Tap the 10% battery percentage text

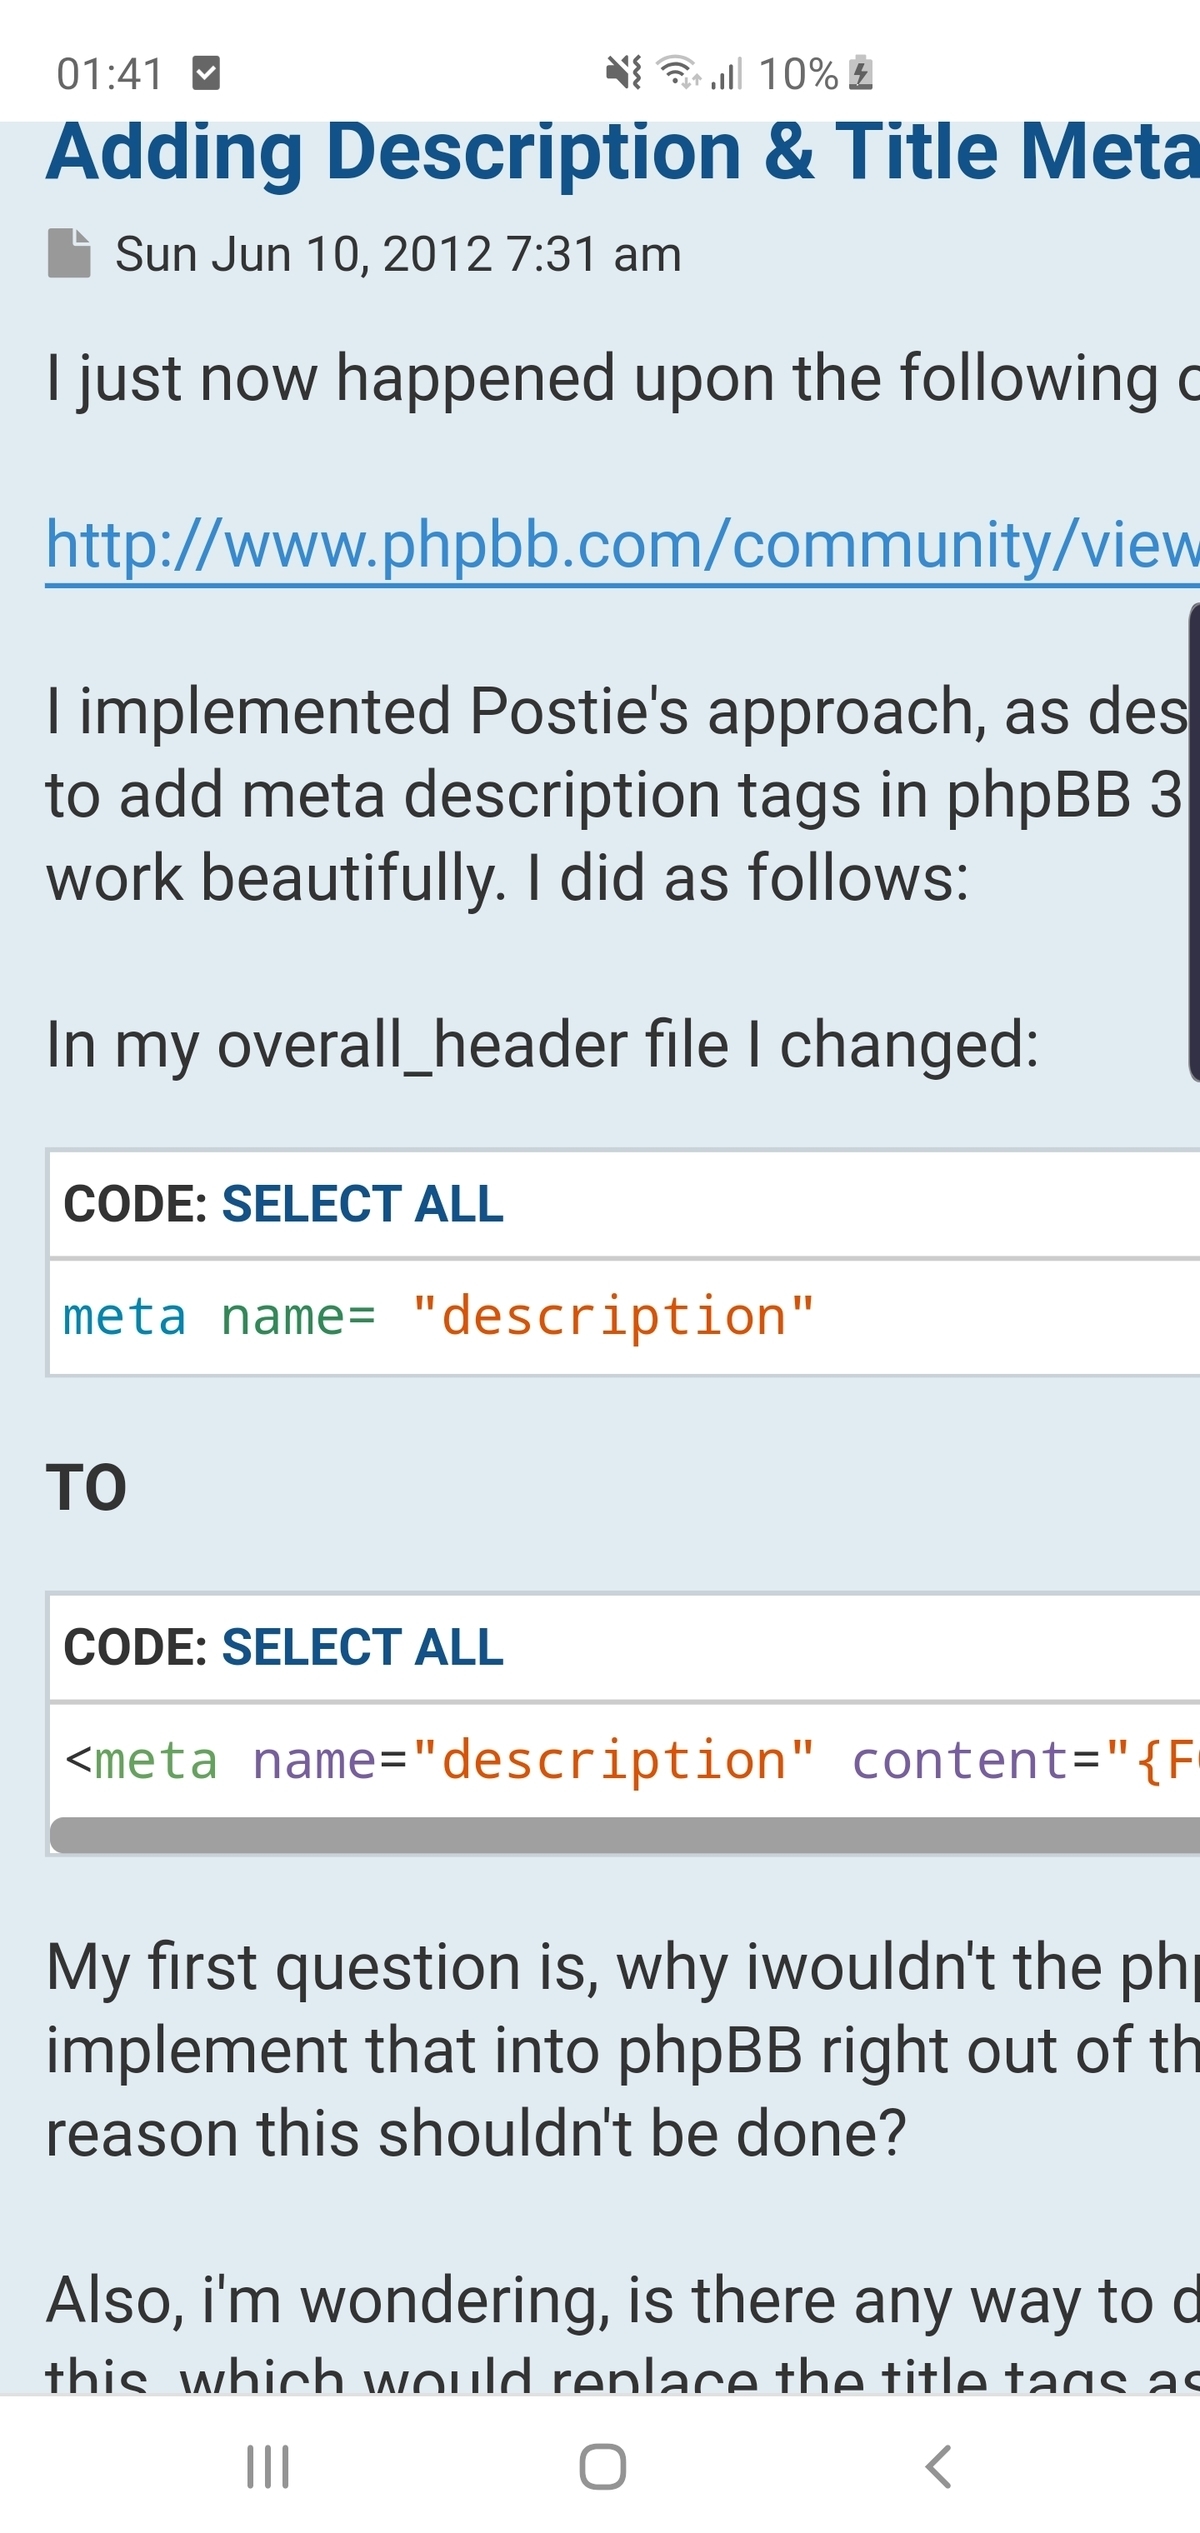click(798, 74)
